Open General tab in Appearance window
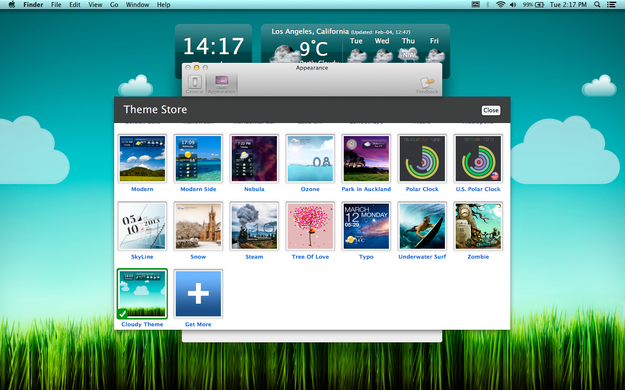Image resolution: width=625 pixels, height=390 pixels. (x=195, y=84)
